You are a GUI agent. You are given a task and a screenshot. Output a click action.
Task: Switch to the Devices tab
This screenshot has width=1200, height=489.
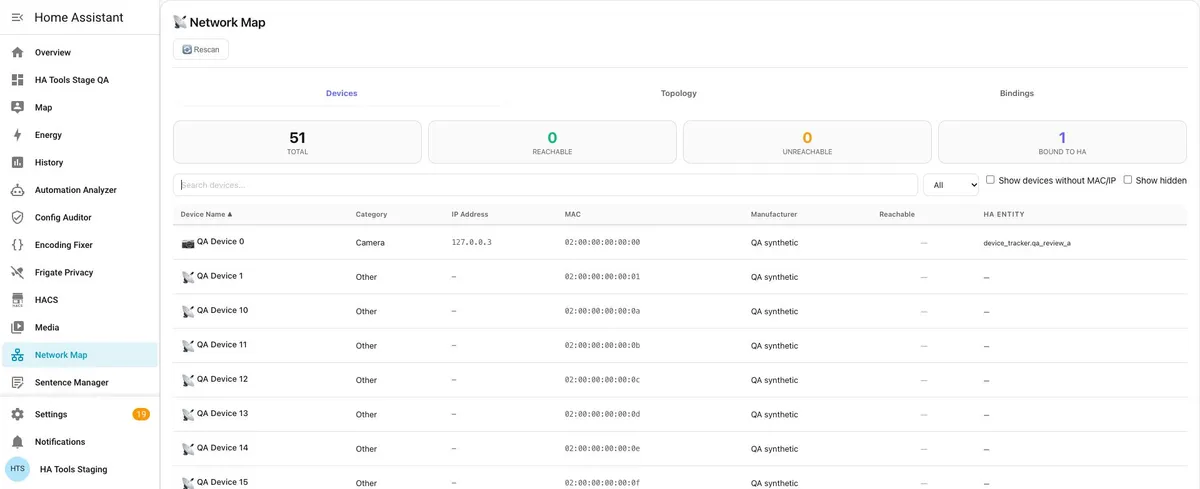tap(342, 93)
